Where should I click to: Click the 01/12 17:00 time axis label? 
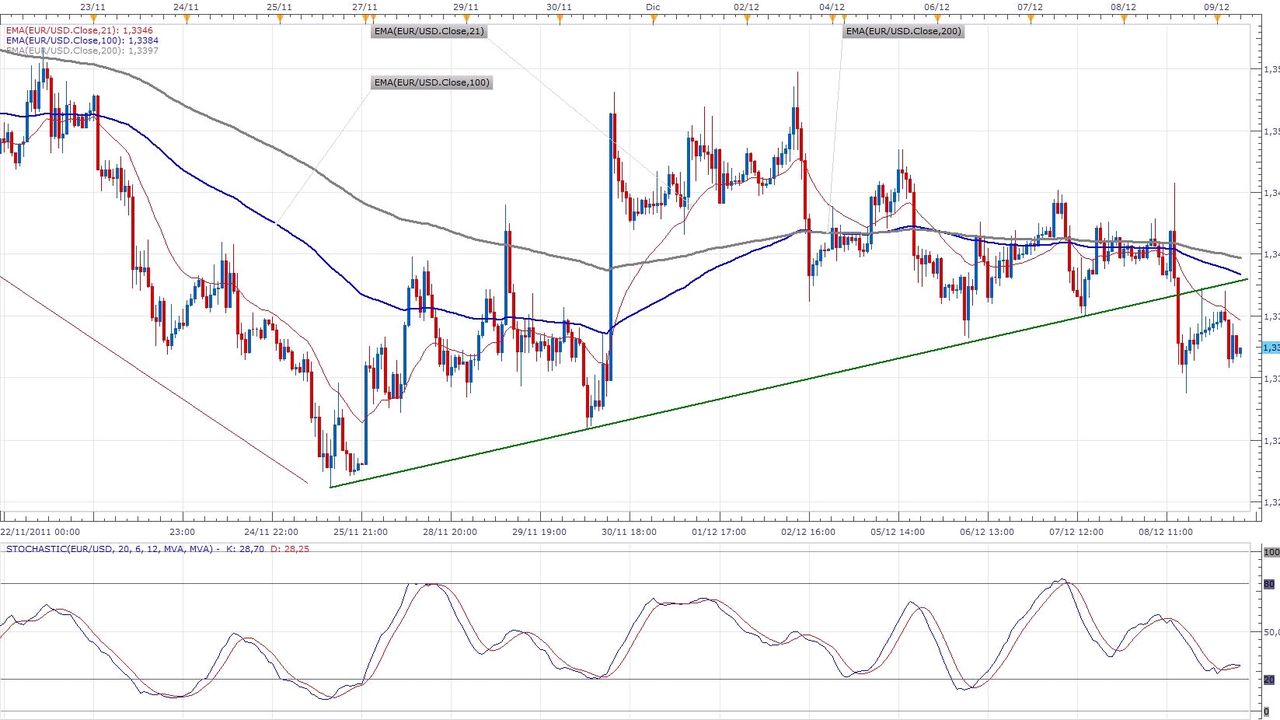[x=720, y=532]
